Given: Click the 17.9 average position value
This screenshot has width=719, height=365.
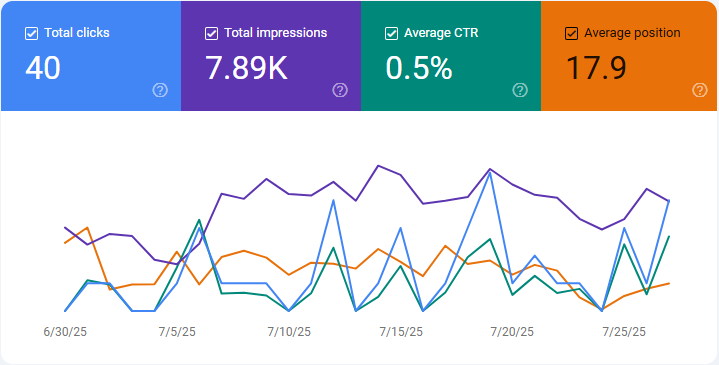Looking at the screenshot, I should [x=596, y=68].
